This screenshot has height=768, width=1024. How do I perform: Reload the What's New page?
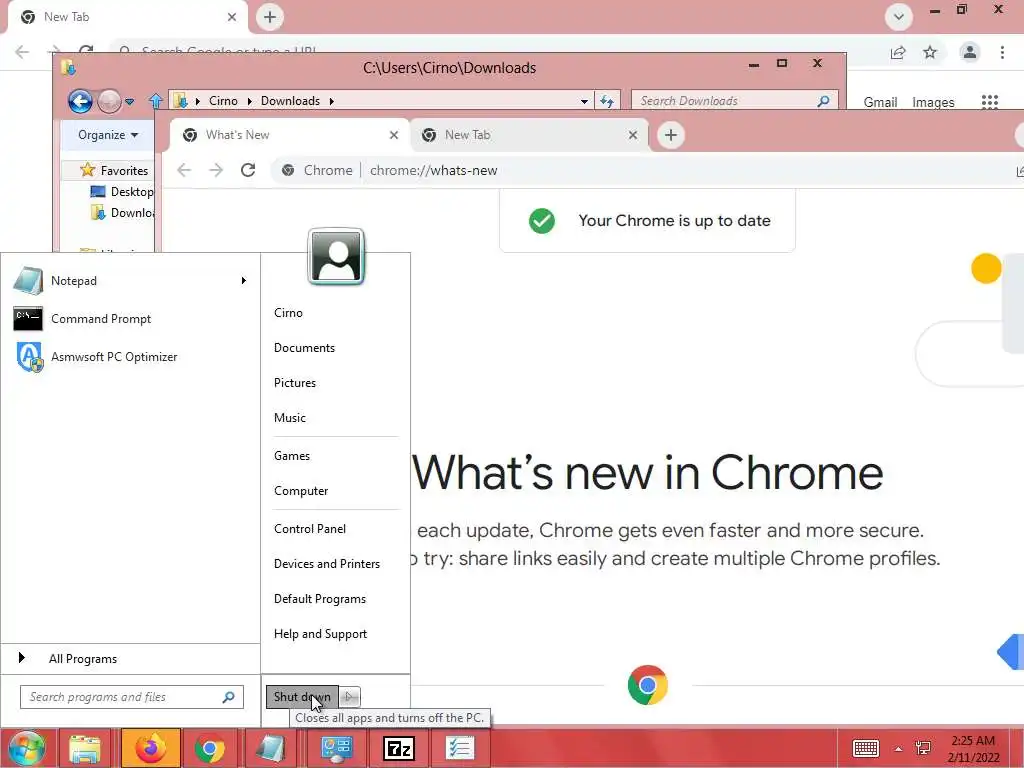pos(248,170)
